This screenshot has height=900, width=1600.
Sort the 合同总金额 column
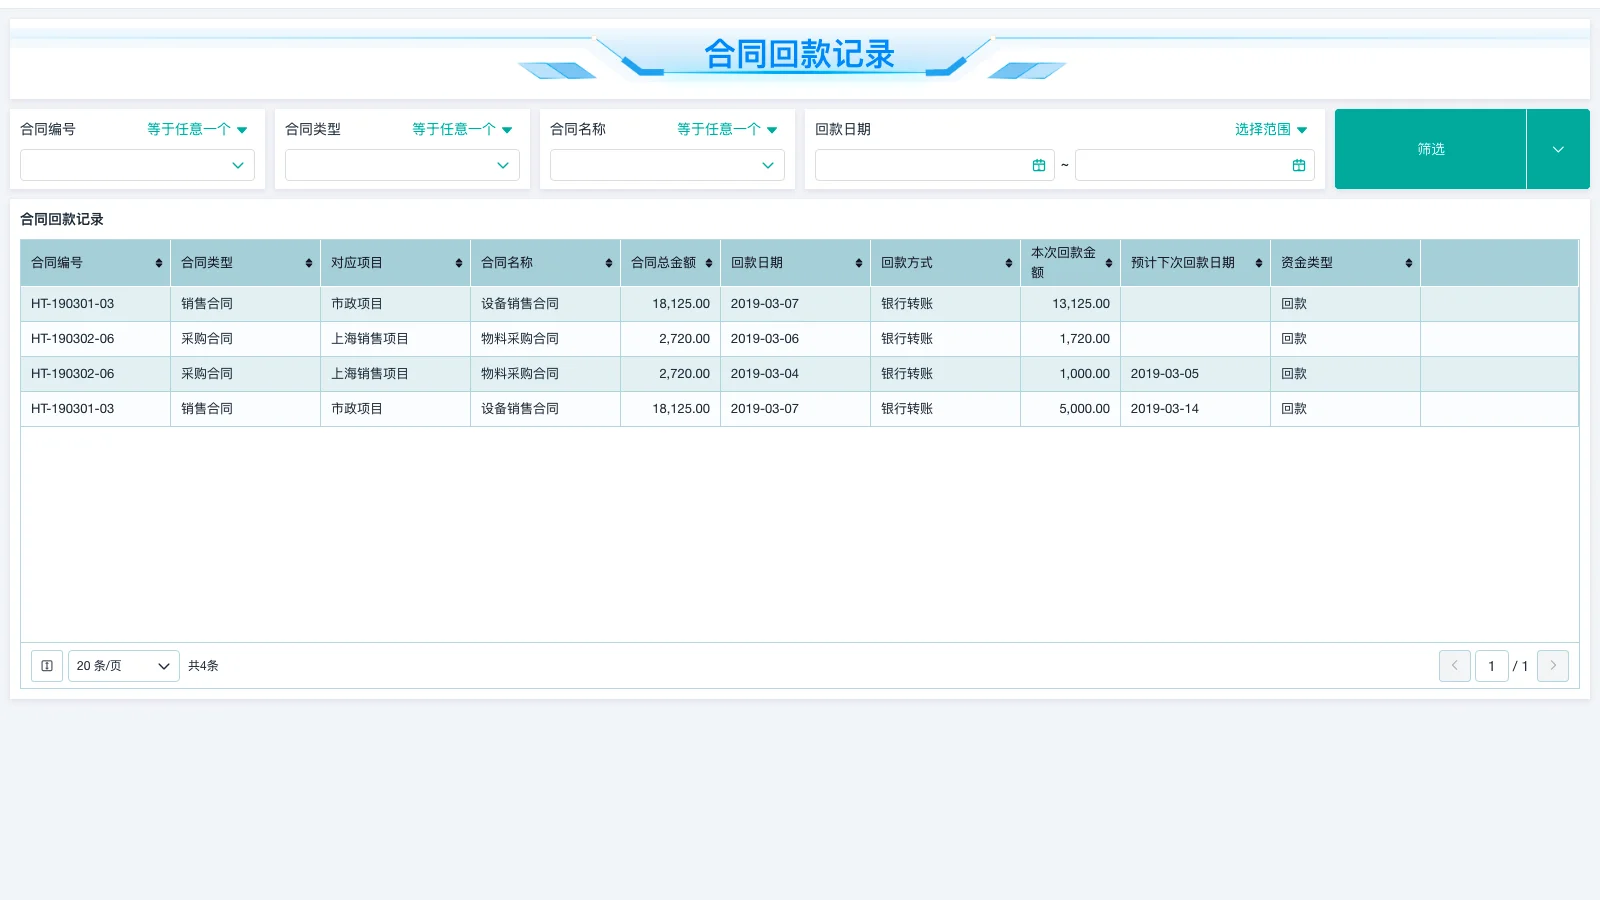709,262
